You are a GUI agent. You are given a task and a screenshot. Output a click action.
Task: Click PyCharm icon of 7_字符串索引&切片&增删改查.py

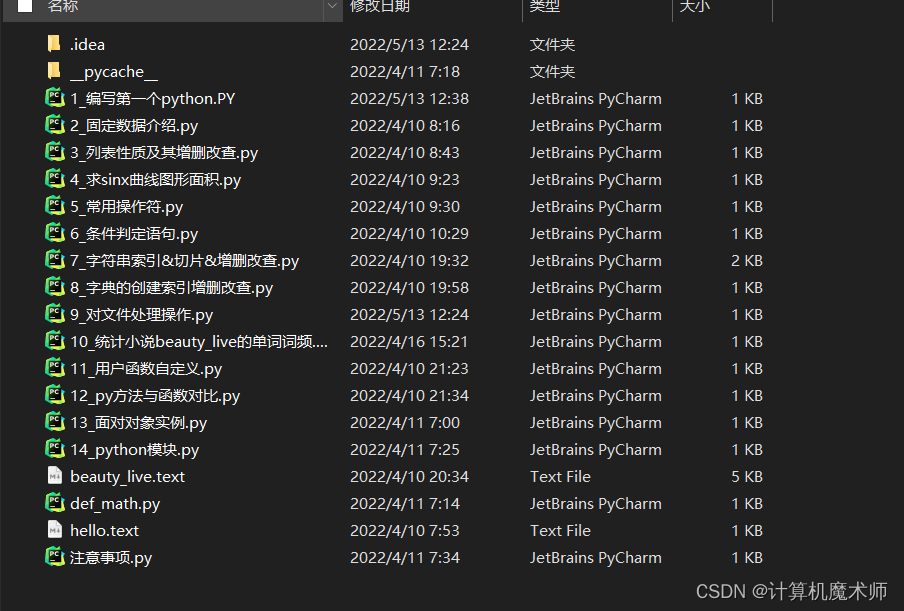pos(55,260)
